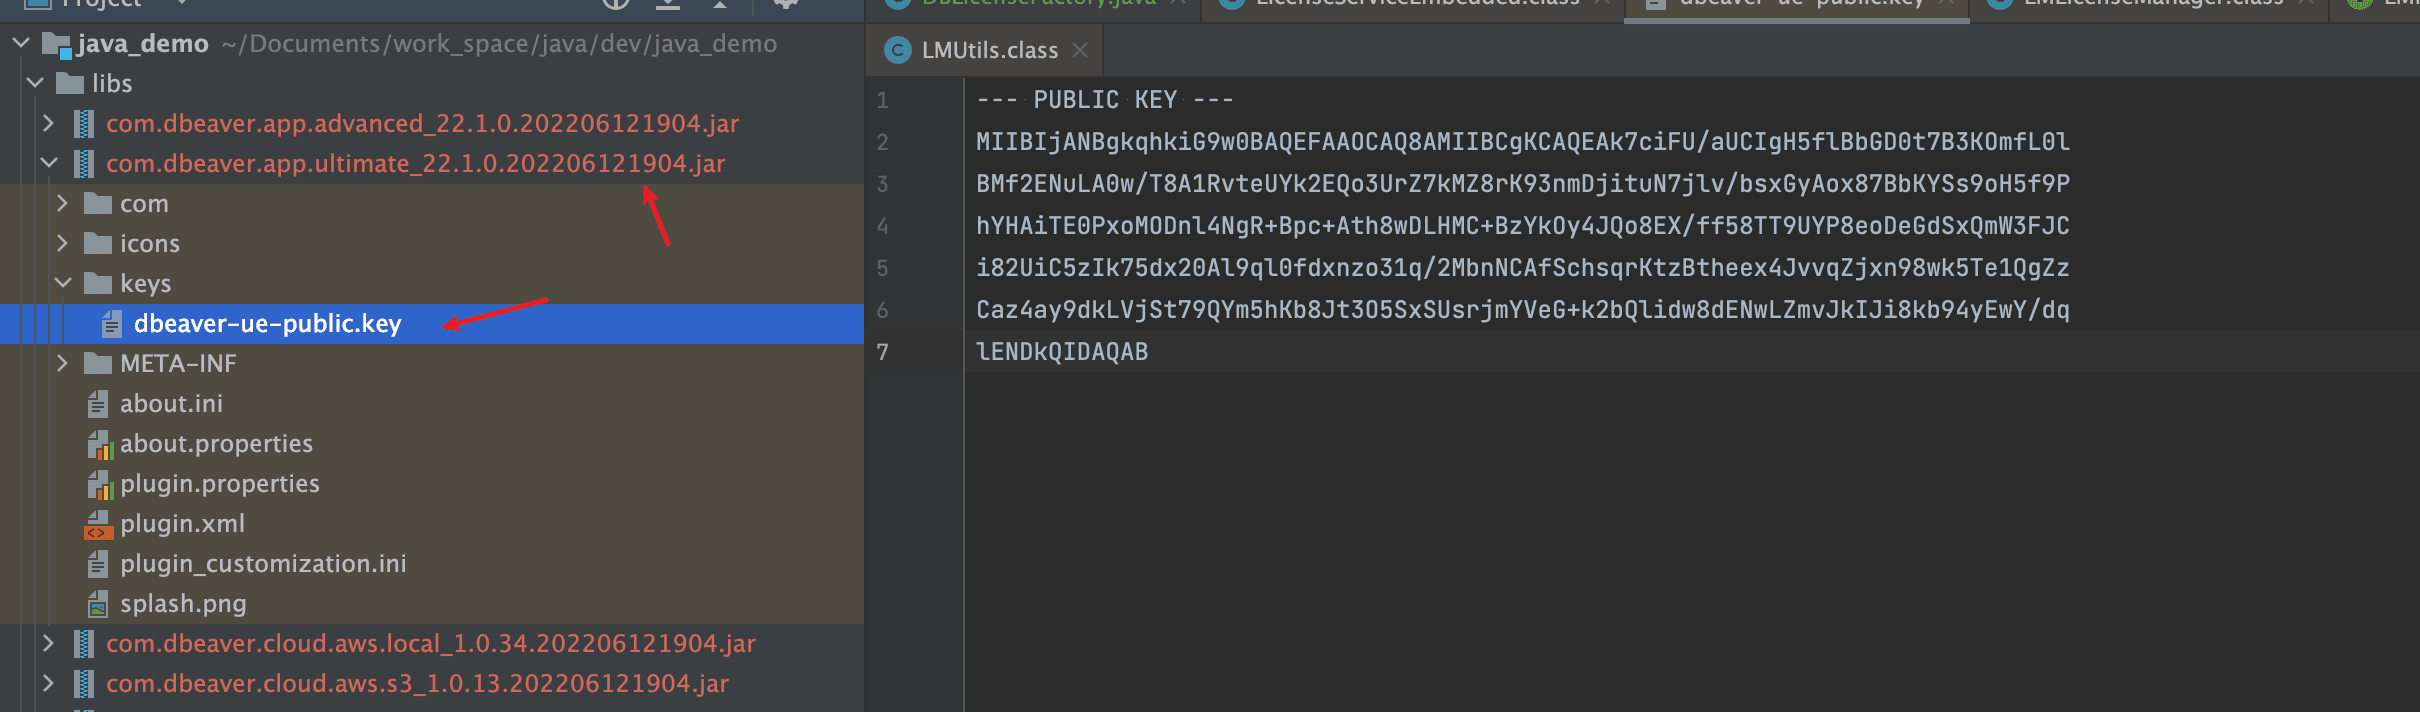Click the plugin.properties file icon
The image size is (2420, 712).
click(x=99, y=484)
